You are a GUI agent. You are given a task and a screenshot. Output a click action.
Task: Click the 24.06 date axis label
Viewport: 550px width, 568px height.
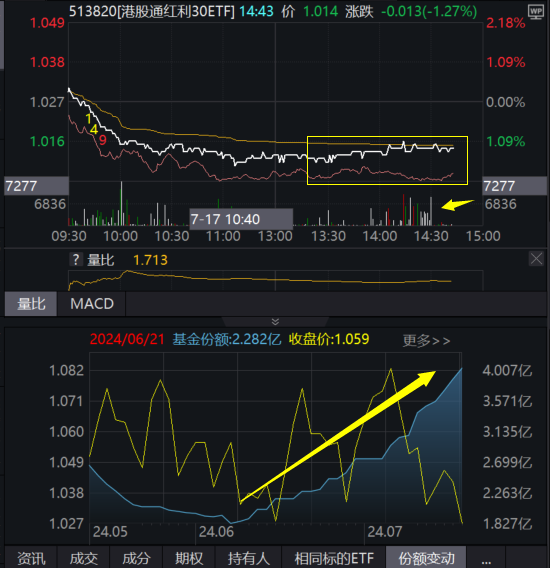click(216, 532)
